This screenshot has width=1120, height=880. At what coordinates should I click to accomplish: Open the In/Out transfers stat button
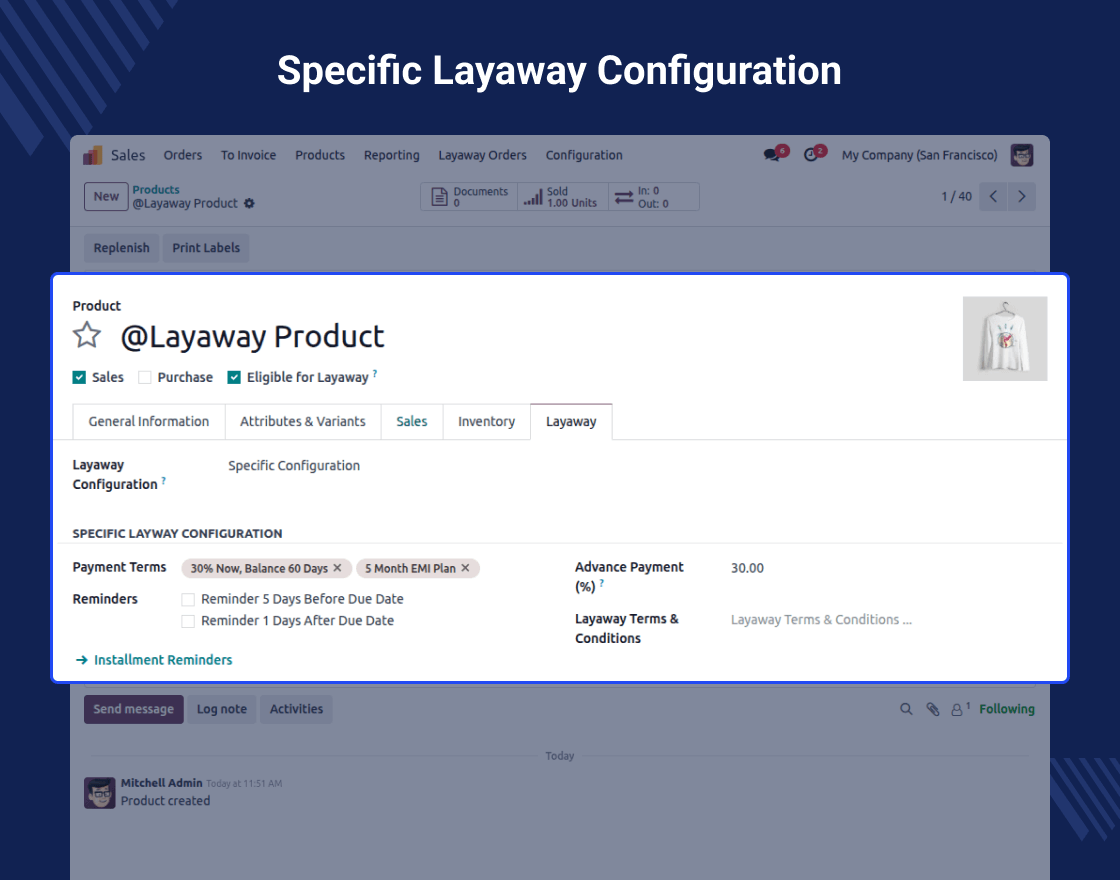click(654, 196)
